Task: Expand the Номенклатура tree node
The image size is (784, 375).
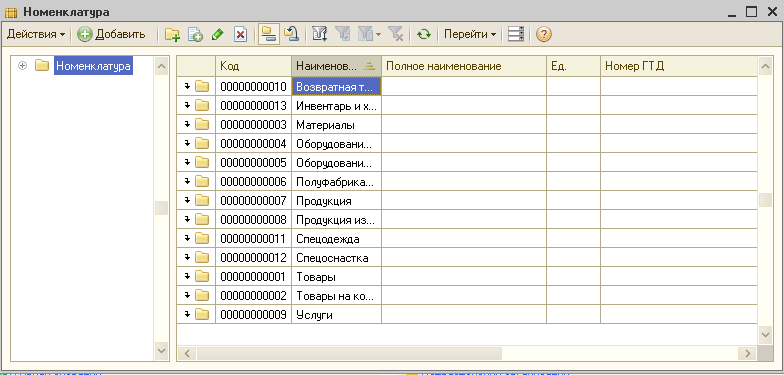Action: point(22,66)
